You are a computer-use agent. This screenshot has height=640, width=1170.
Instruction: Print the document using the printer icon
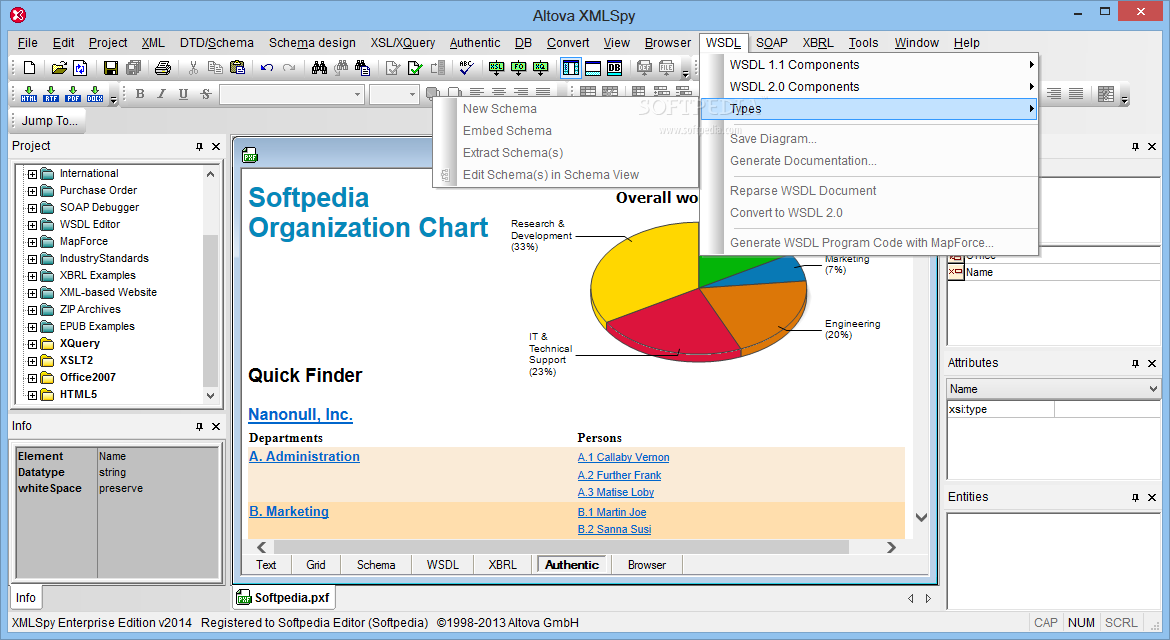(x=163, y=68)
